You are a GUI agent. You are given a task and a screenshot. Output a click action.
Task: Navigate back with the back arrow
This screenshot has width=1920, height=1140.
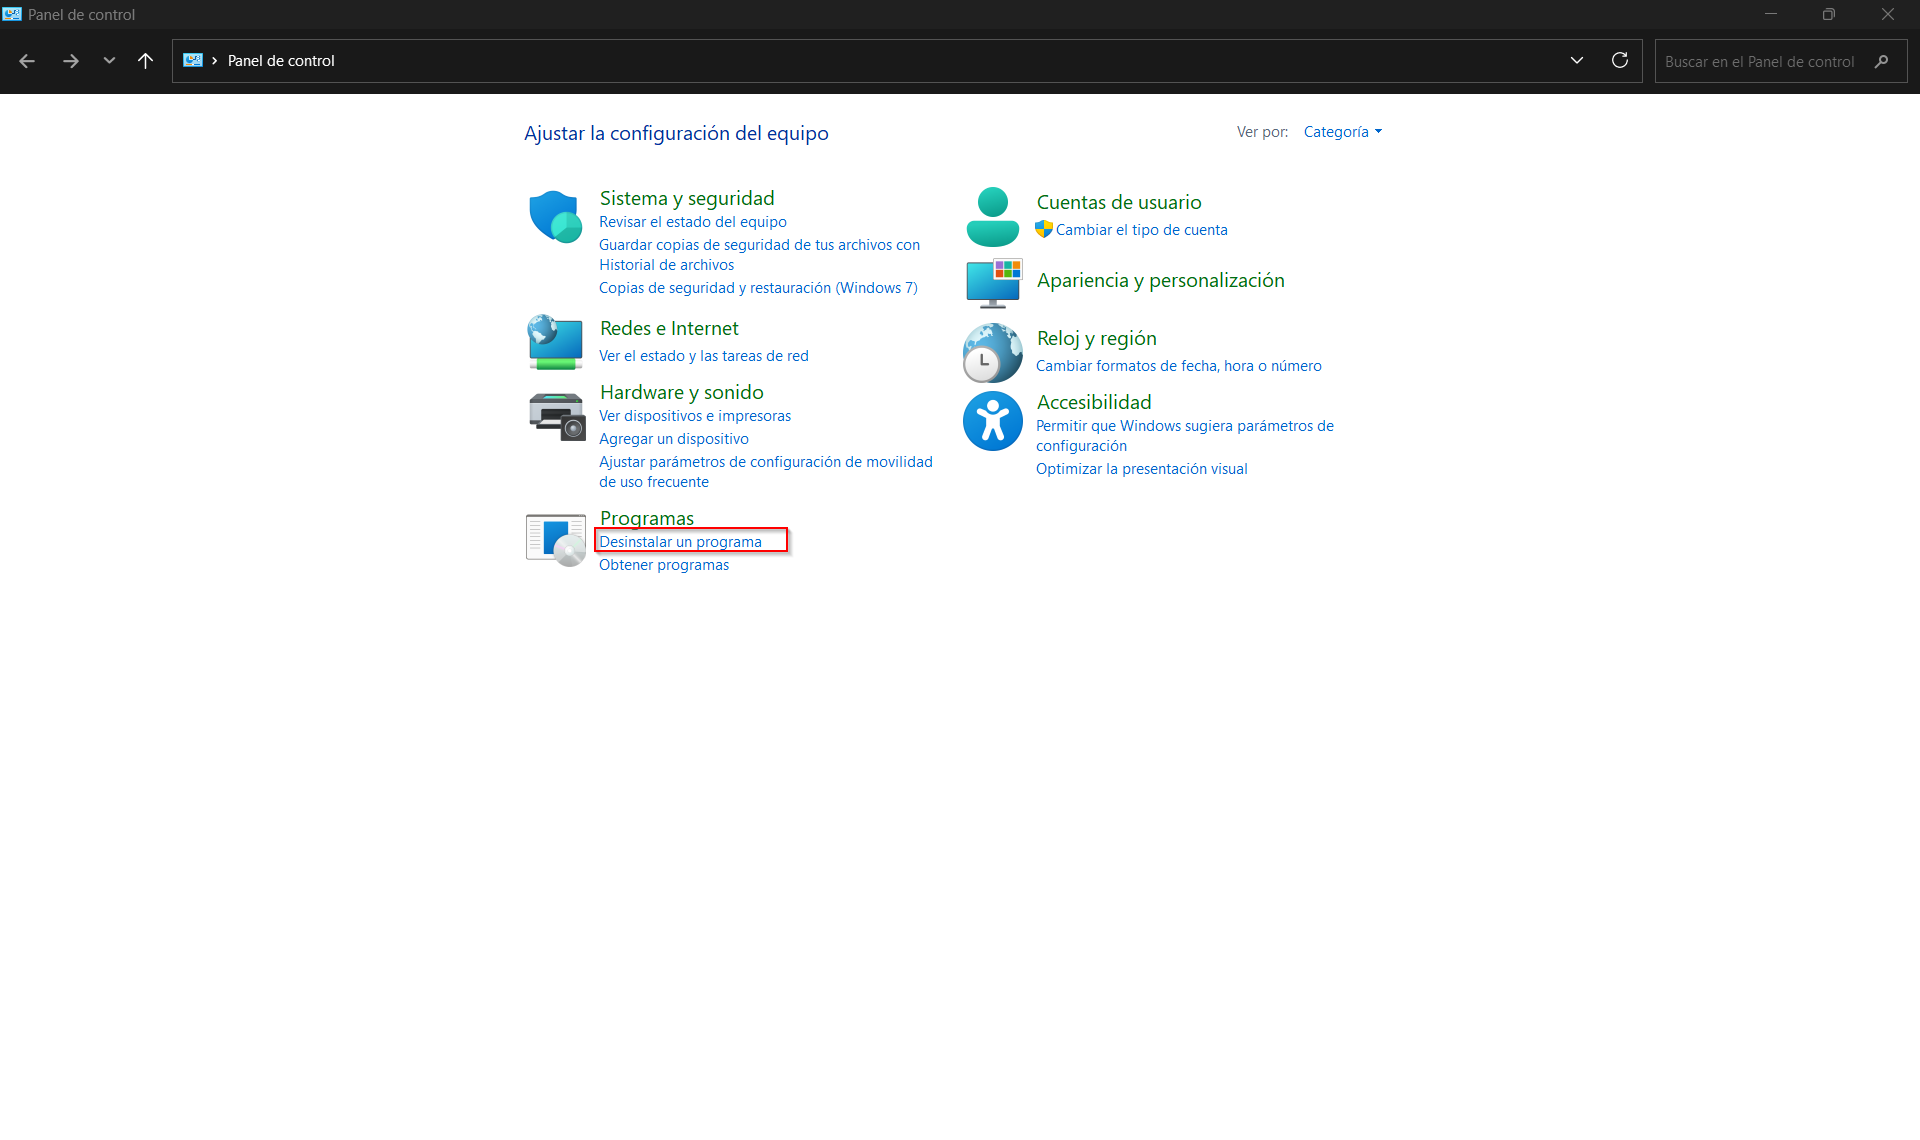[27, 61]
